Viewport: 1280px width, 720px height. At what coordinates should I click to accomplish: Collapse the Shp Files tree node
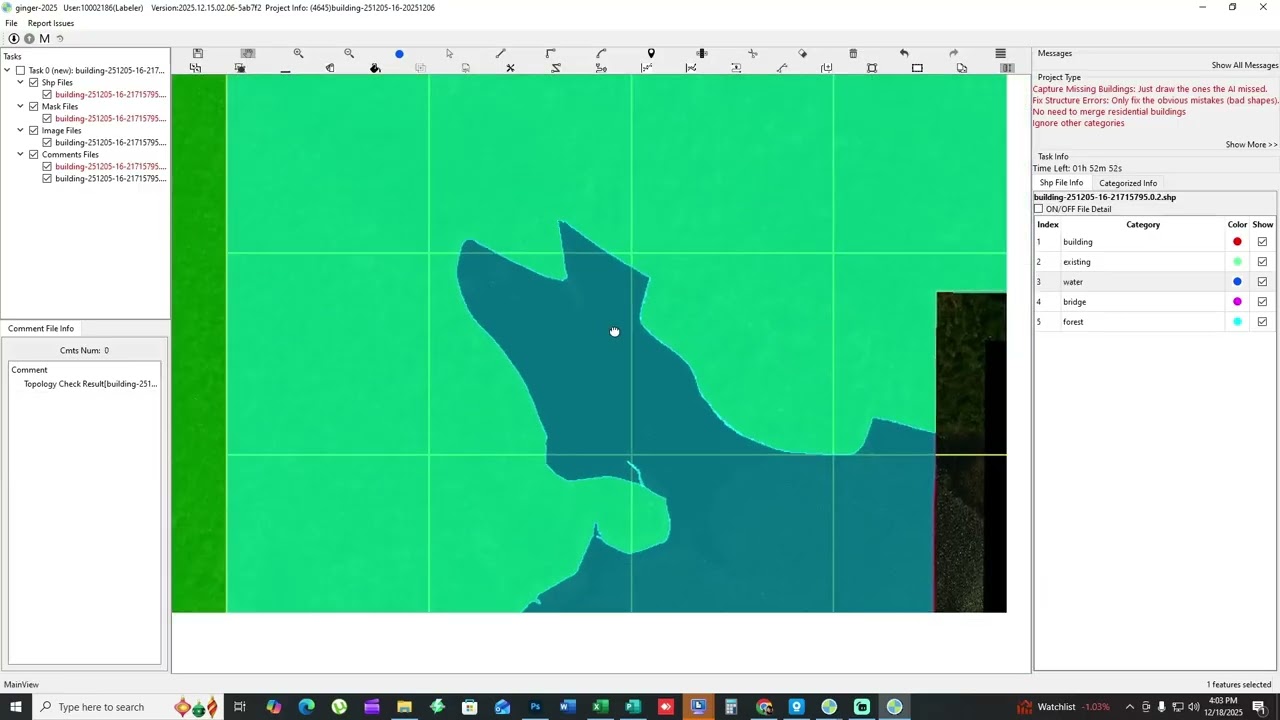(20, 83)
